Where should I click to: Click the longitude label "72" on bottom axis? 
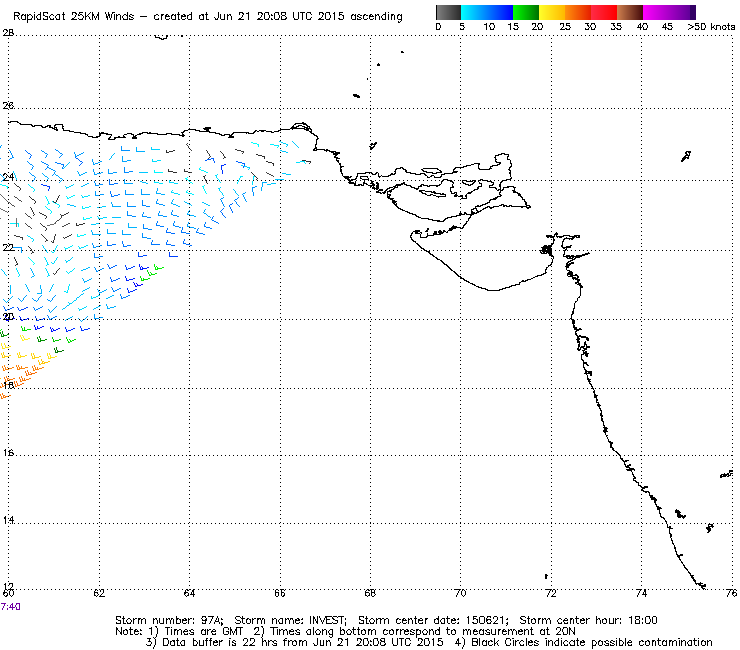click(x=551, y=593)
